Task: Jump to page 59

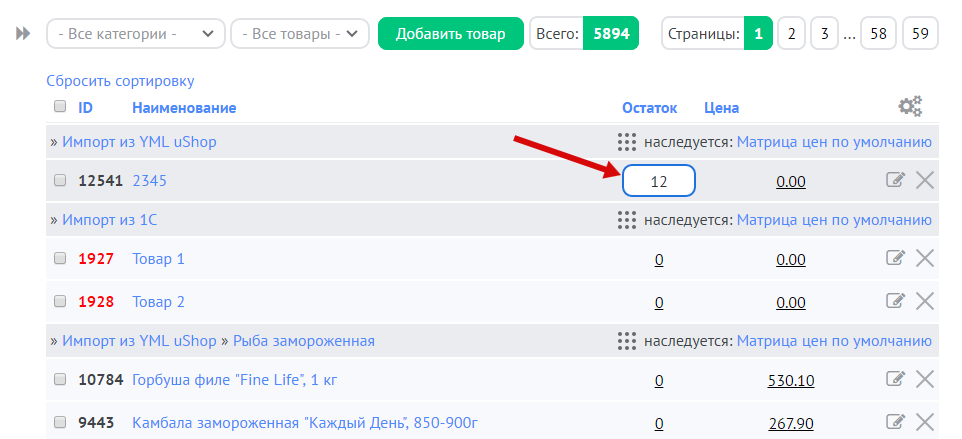Action: [920, 34]
